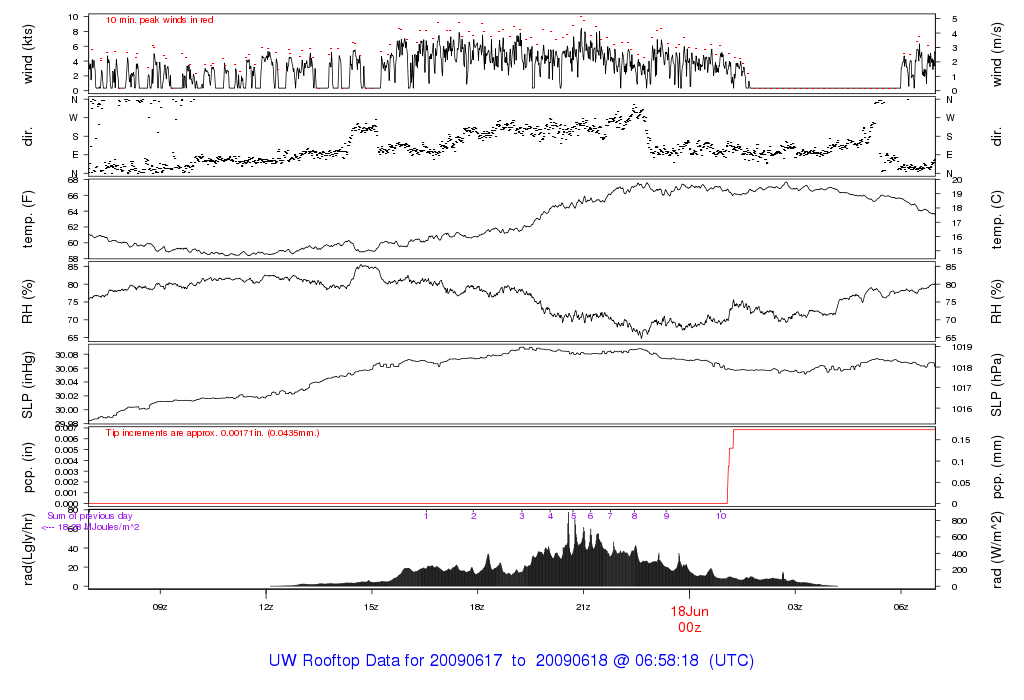This screenshot has height=700, width=1024.
Task: Click the '1019' hPa axis value
Action: (x=962, y=347)
